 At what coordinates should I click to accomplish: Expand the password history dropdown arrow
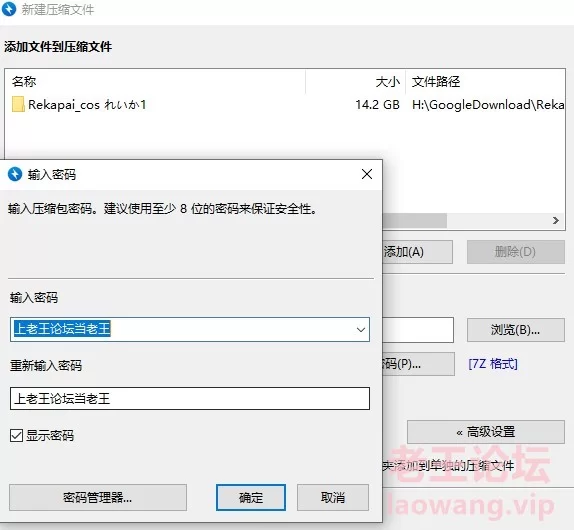tap(361, 329)
